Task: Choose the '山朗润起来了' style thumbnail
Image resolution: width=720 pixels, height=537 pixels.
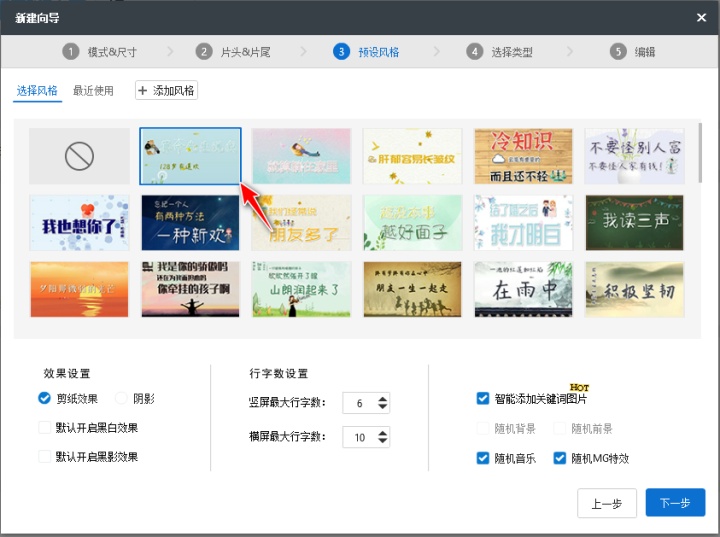Action: coord(301,289)
